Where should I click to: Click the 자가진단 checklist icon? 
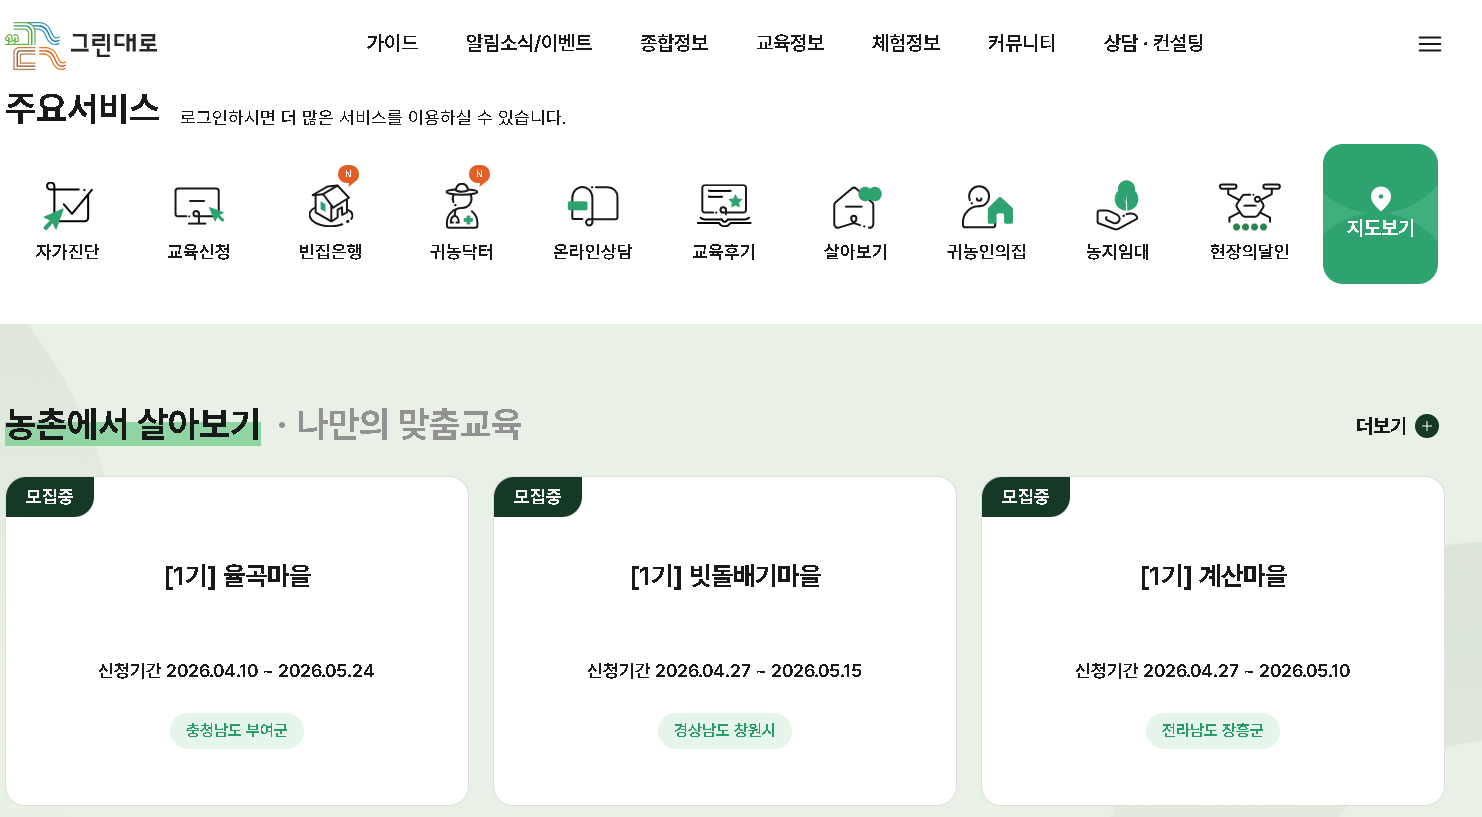(68, 205)
